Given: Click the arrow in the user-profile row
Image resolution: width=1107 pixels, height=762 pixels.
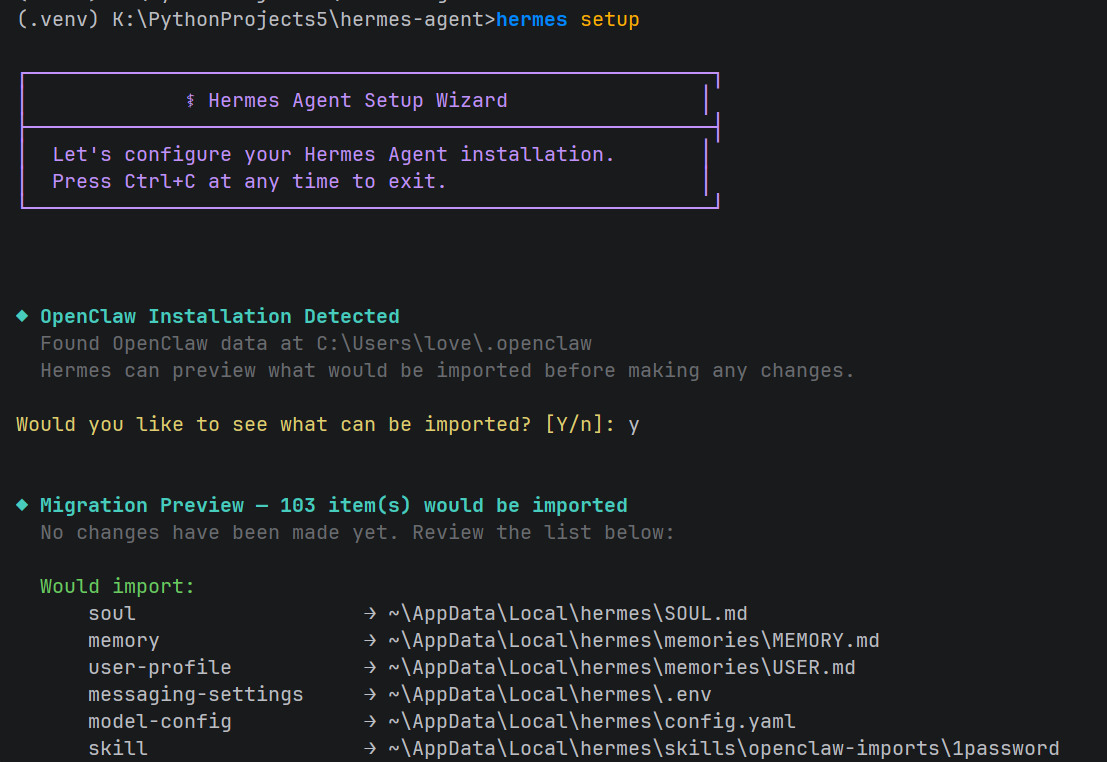Looking at the screenshot, I should point(370,667).
